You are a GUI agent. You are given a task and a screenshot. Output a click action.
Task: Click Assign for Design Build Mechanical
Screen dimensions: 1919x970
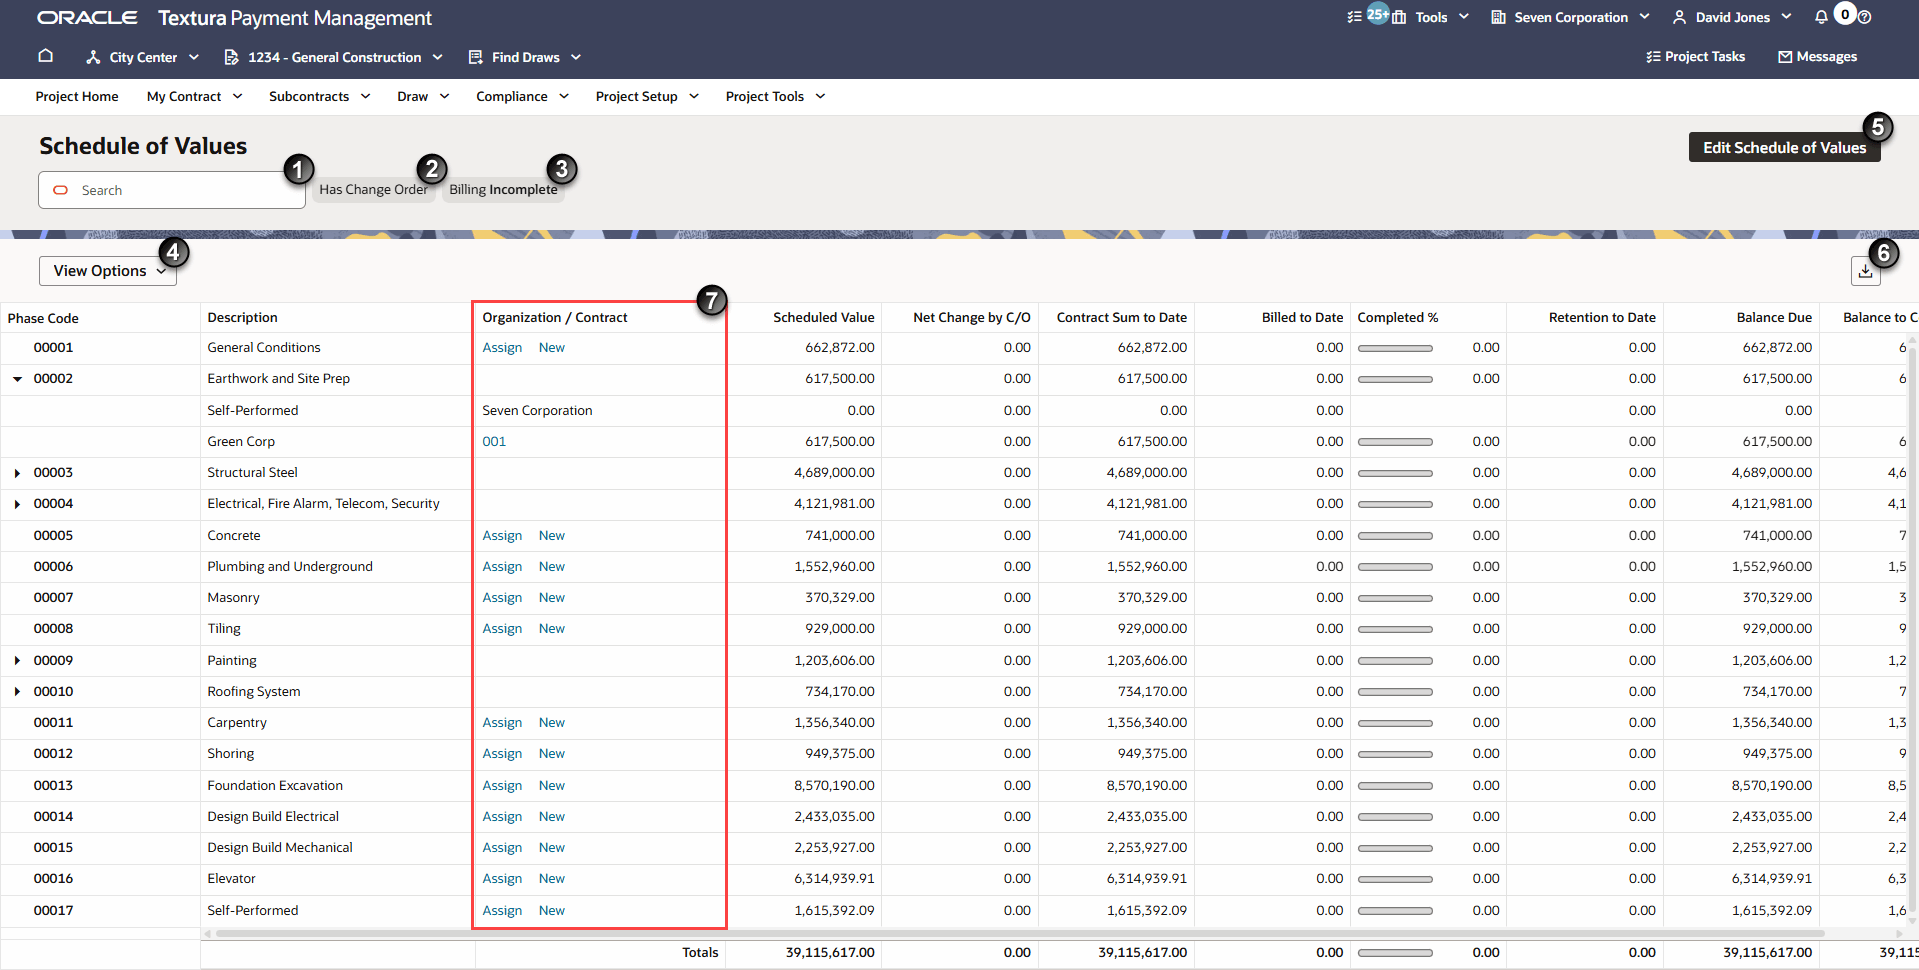tap(502, 848)
